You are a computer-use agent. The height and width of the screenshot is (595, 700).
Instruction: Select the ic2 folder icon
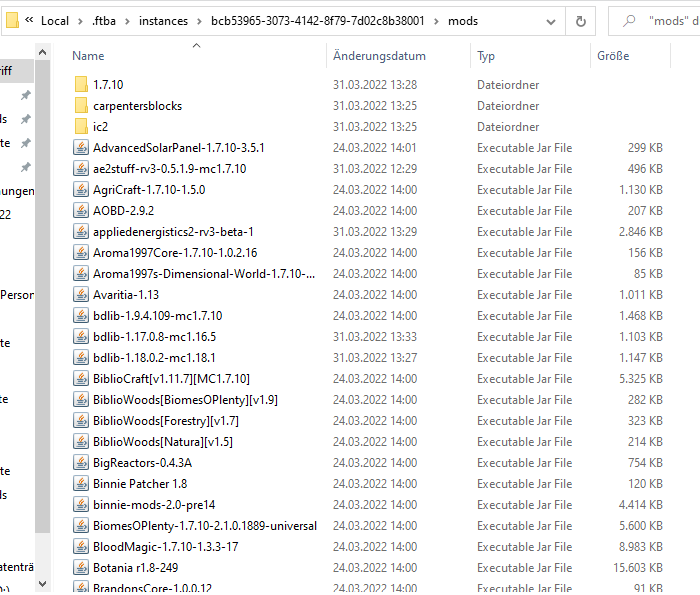(81, 126)
